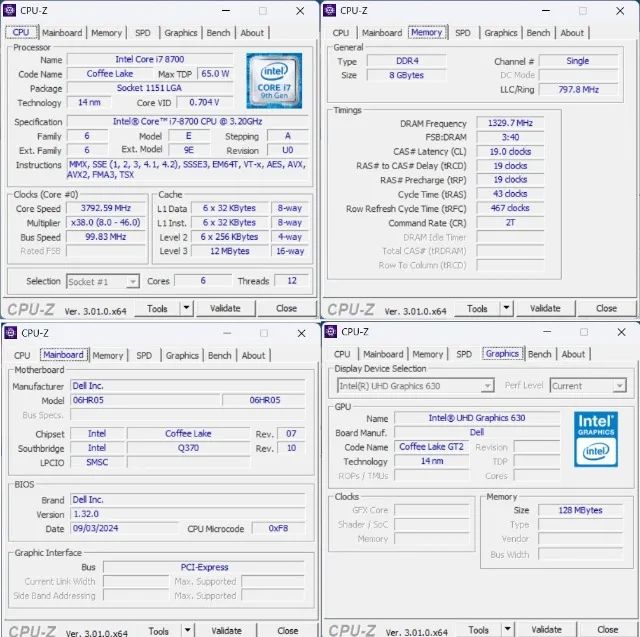
Task: Click the Max TDP value 65.0 W
Action: [x=215, y=74]
